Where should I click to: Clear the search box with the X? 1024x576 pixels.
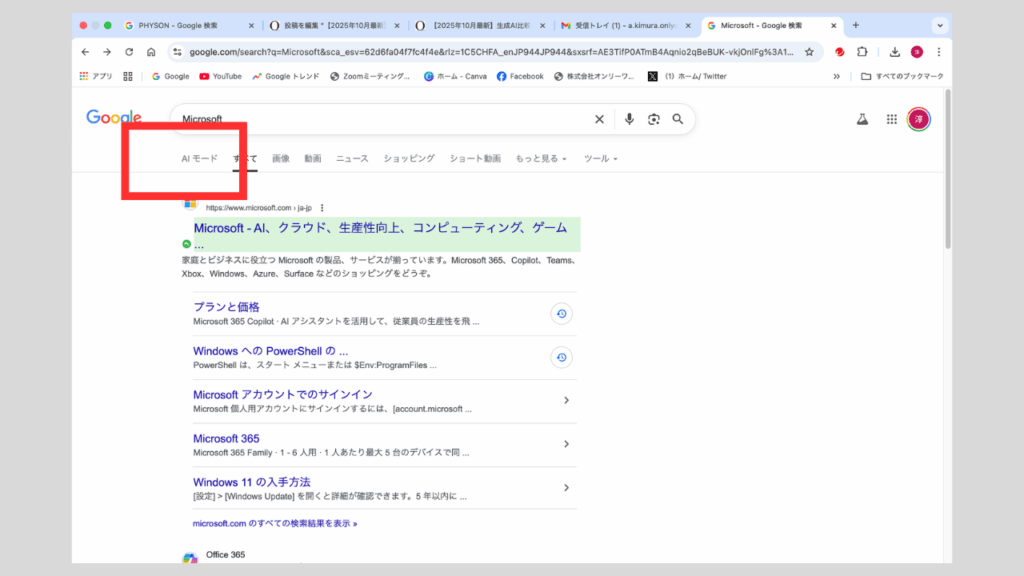point(600,119)
